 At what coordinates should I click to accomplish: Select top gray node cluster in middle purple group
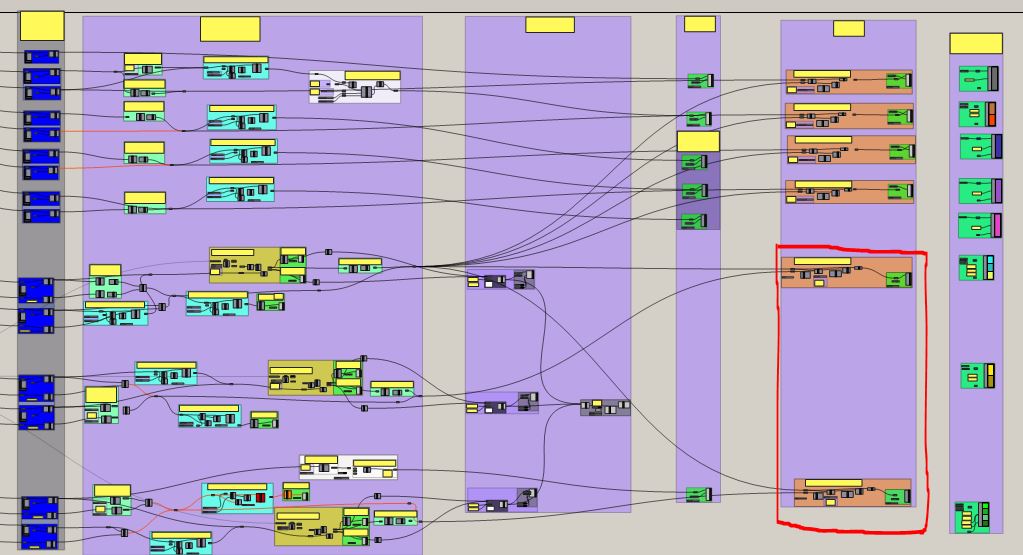tap(500, 279)
